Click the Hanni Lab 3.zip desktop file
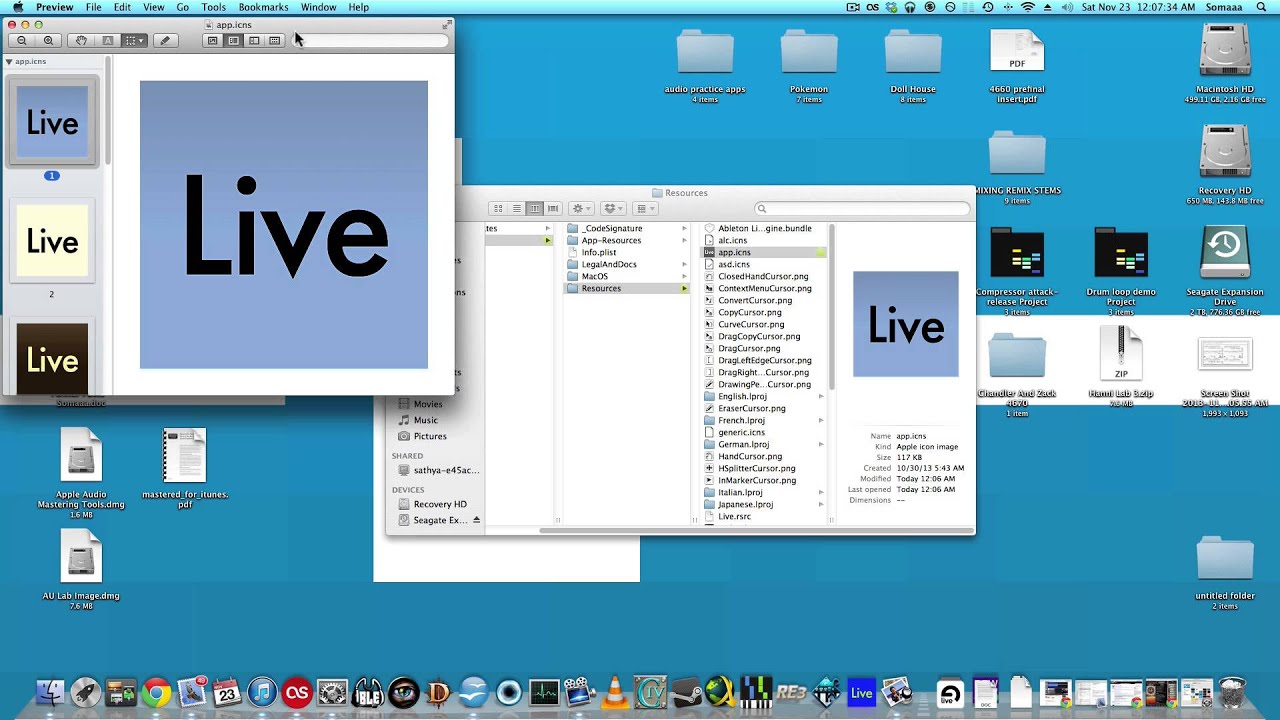1280x720 pixels. pyautogui.click(x=1121, y=355)
